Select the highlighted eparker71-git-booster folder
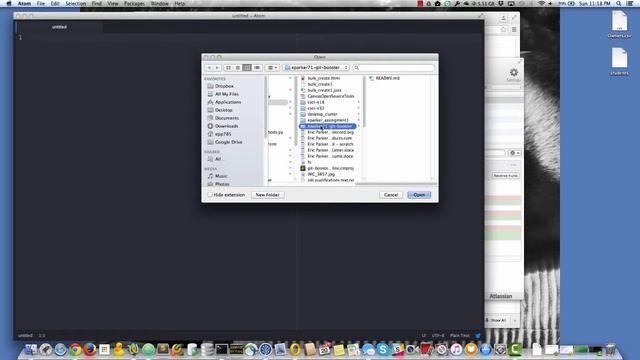This screenshot has width=640, height=360. tap(328, 126)
